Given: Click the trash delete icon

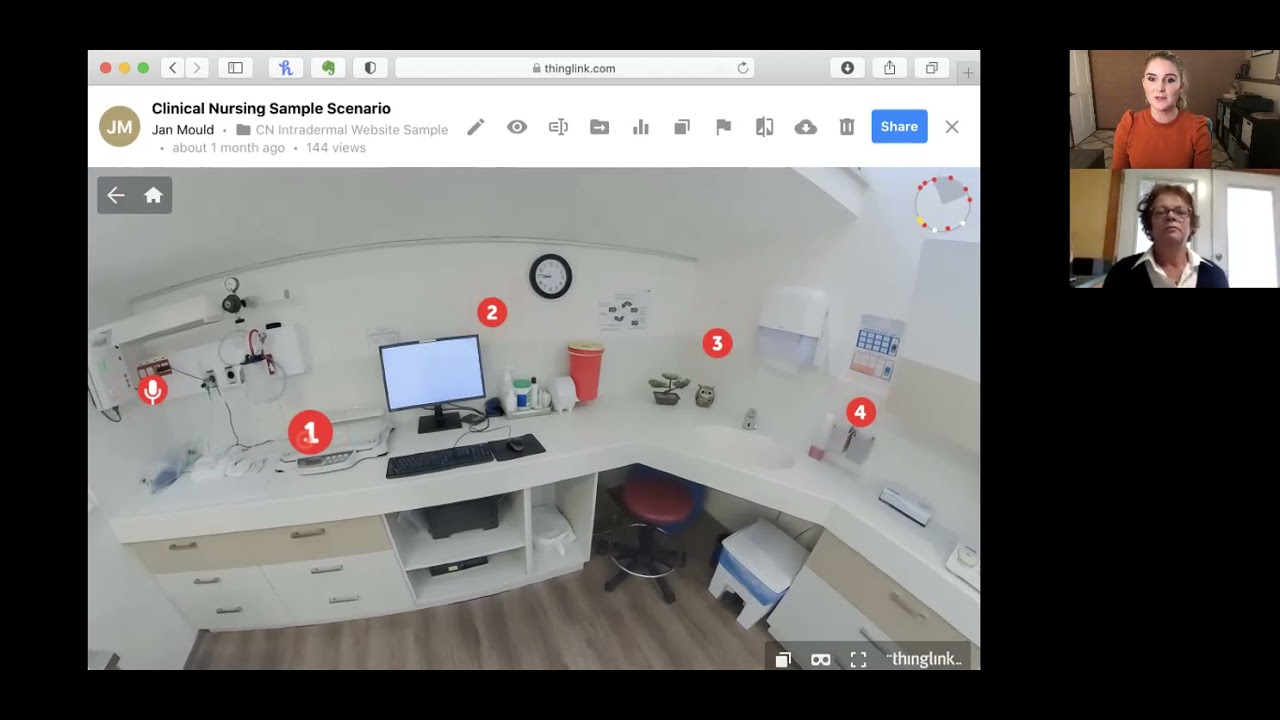Looking at the screenshot, I should click(847, 127).
